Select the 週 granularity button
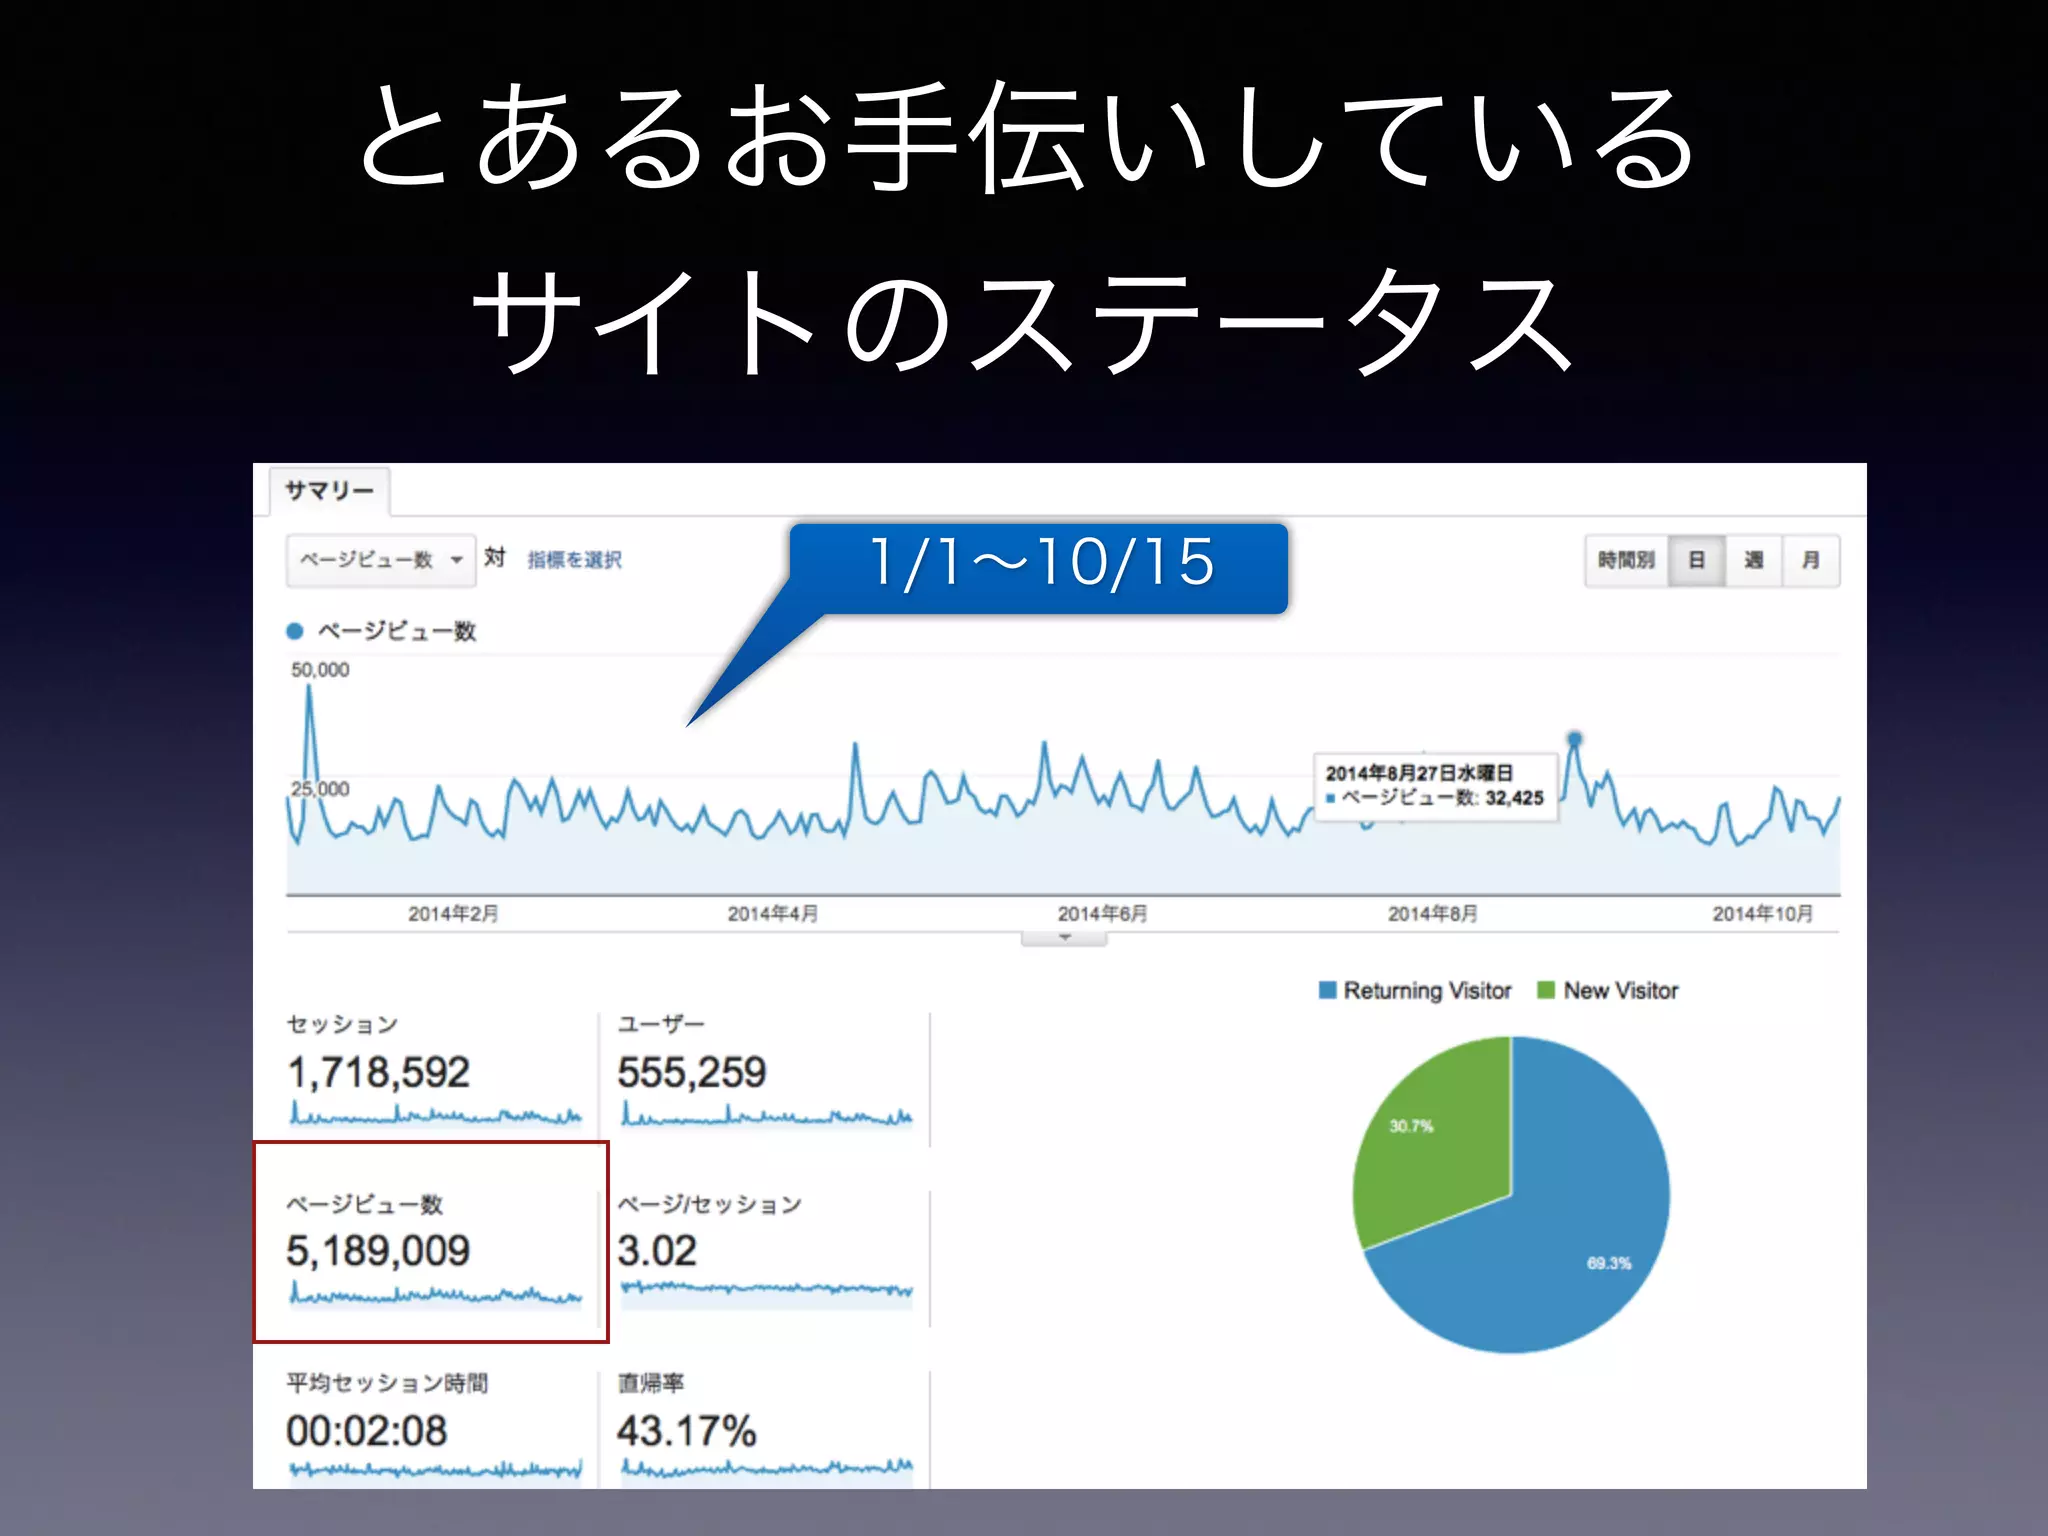The image size is (2048, 1536). [x=1754, y=560]
